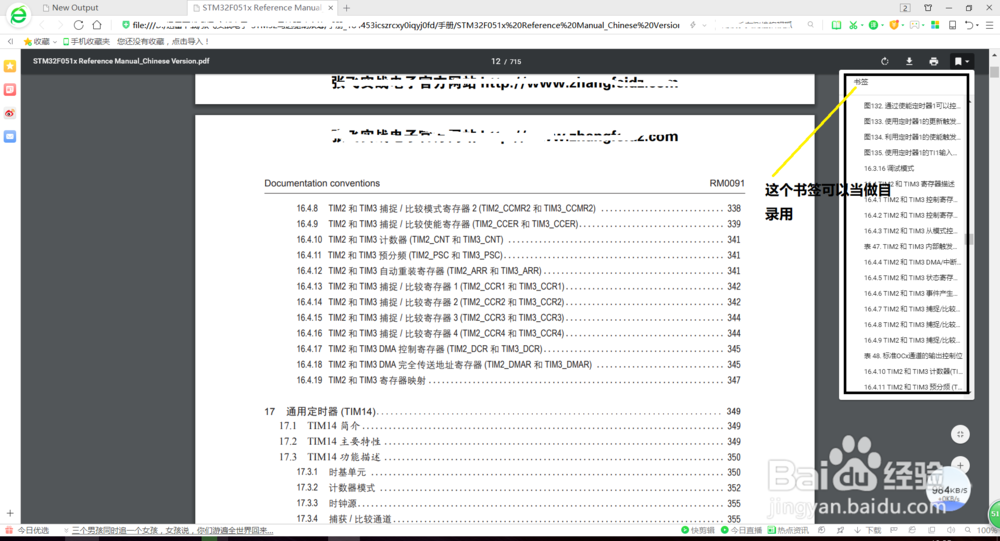Click the status bar news headline link

tap(172, 530)
